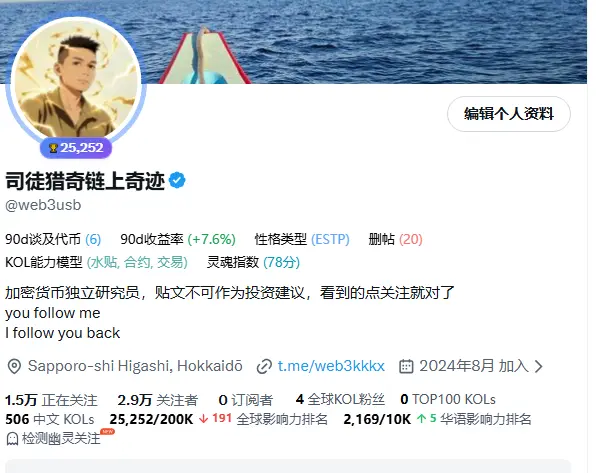Click 编辑个人资料 button
Viewport: 596px width, 473px height.
(509, 114)
